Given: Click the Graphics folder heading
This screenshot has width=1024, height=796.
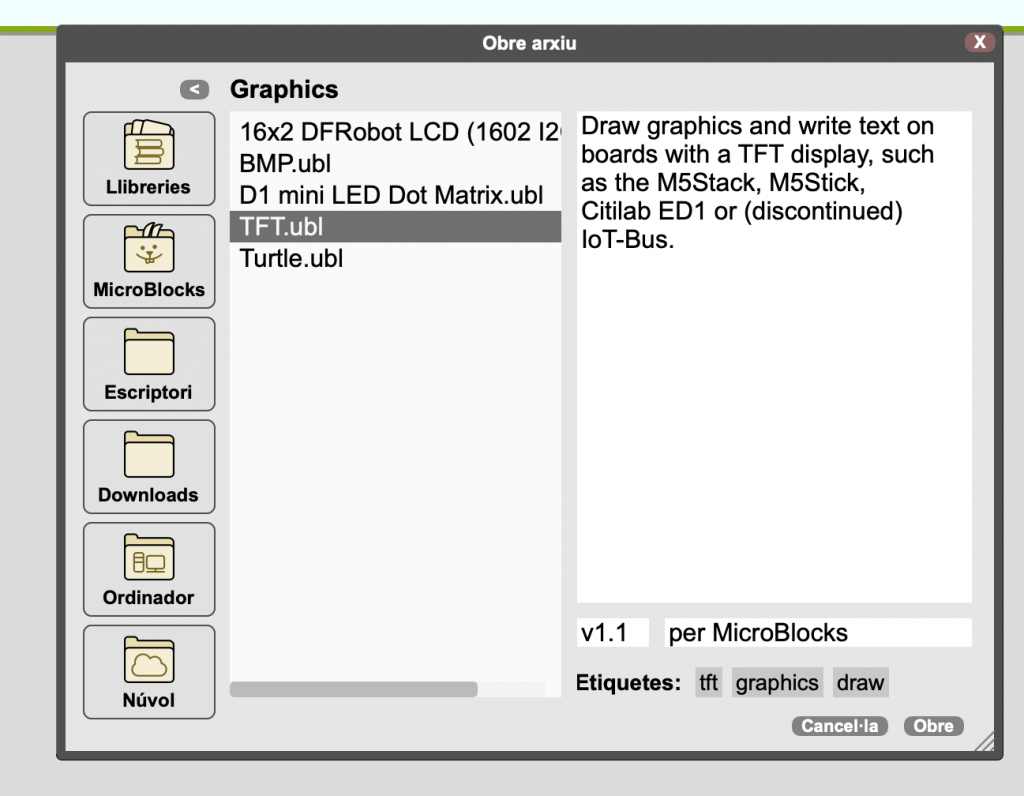Looking at the screenshot, I should point(284,89).
